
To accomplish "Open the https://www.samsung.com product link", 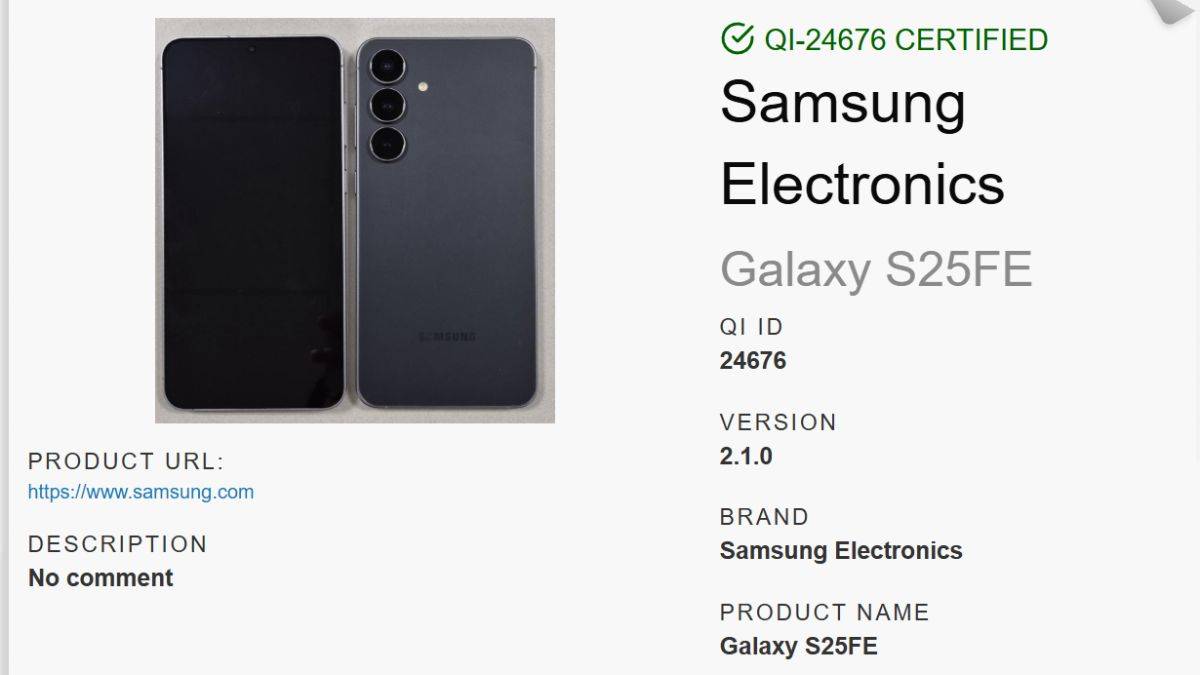I will pyautogui.click(x=141, y=492).
